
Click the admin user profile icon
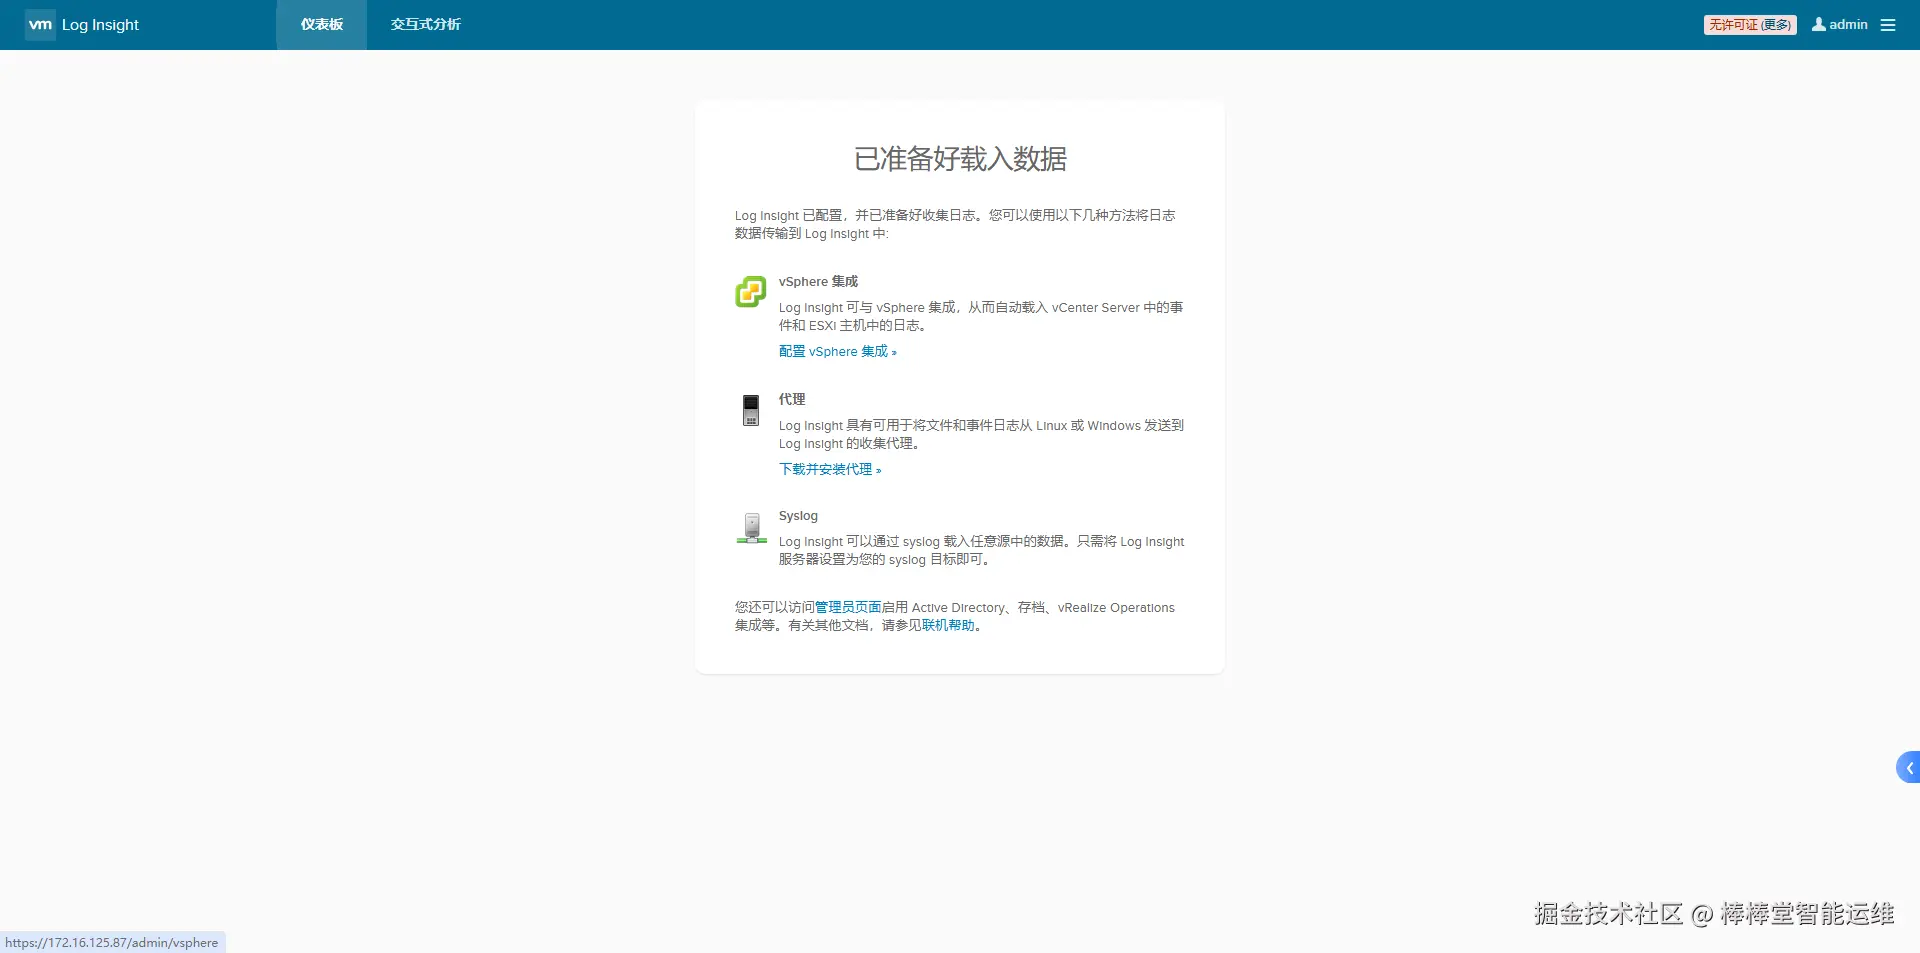coord(1819,24)
